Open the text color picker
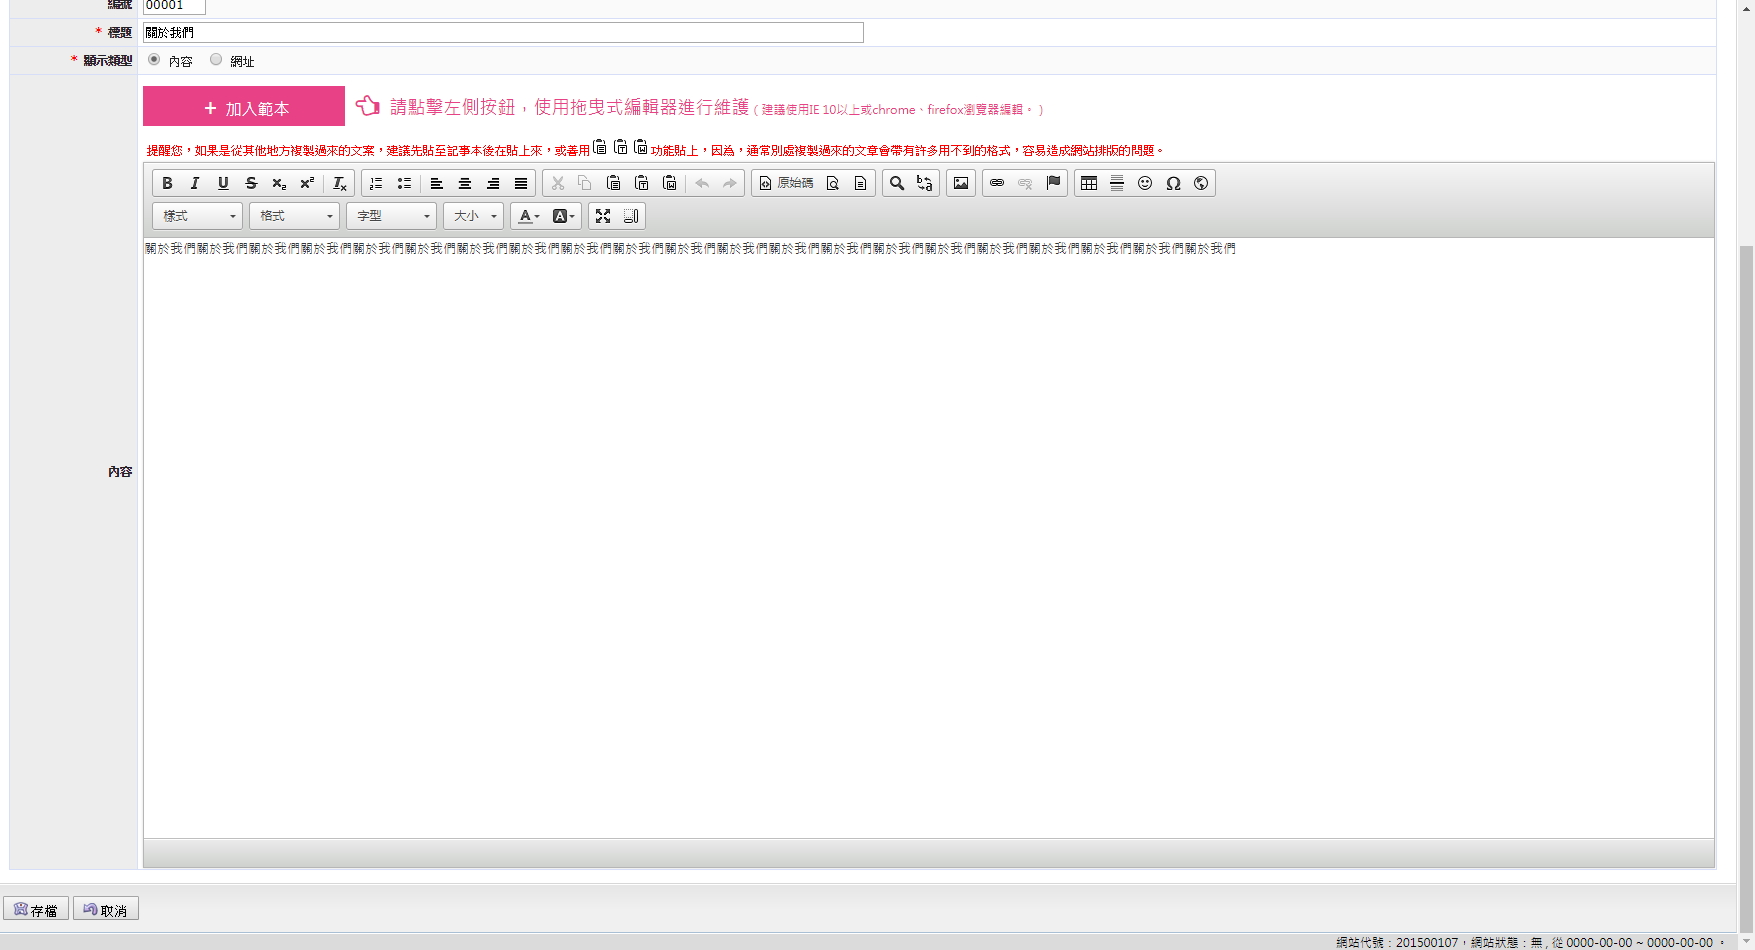This screenshot has height=950, width=1755. click(528, 216)
